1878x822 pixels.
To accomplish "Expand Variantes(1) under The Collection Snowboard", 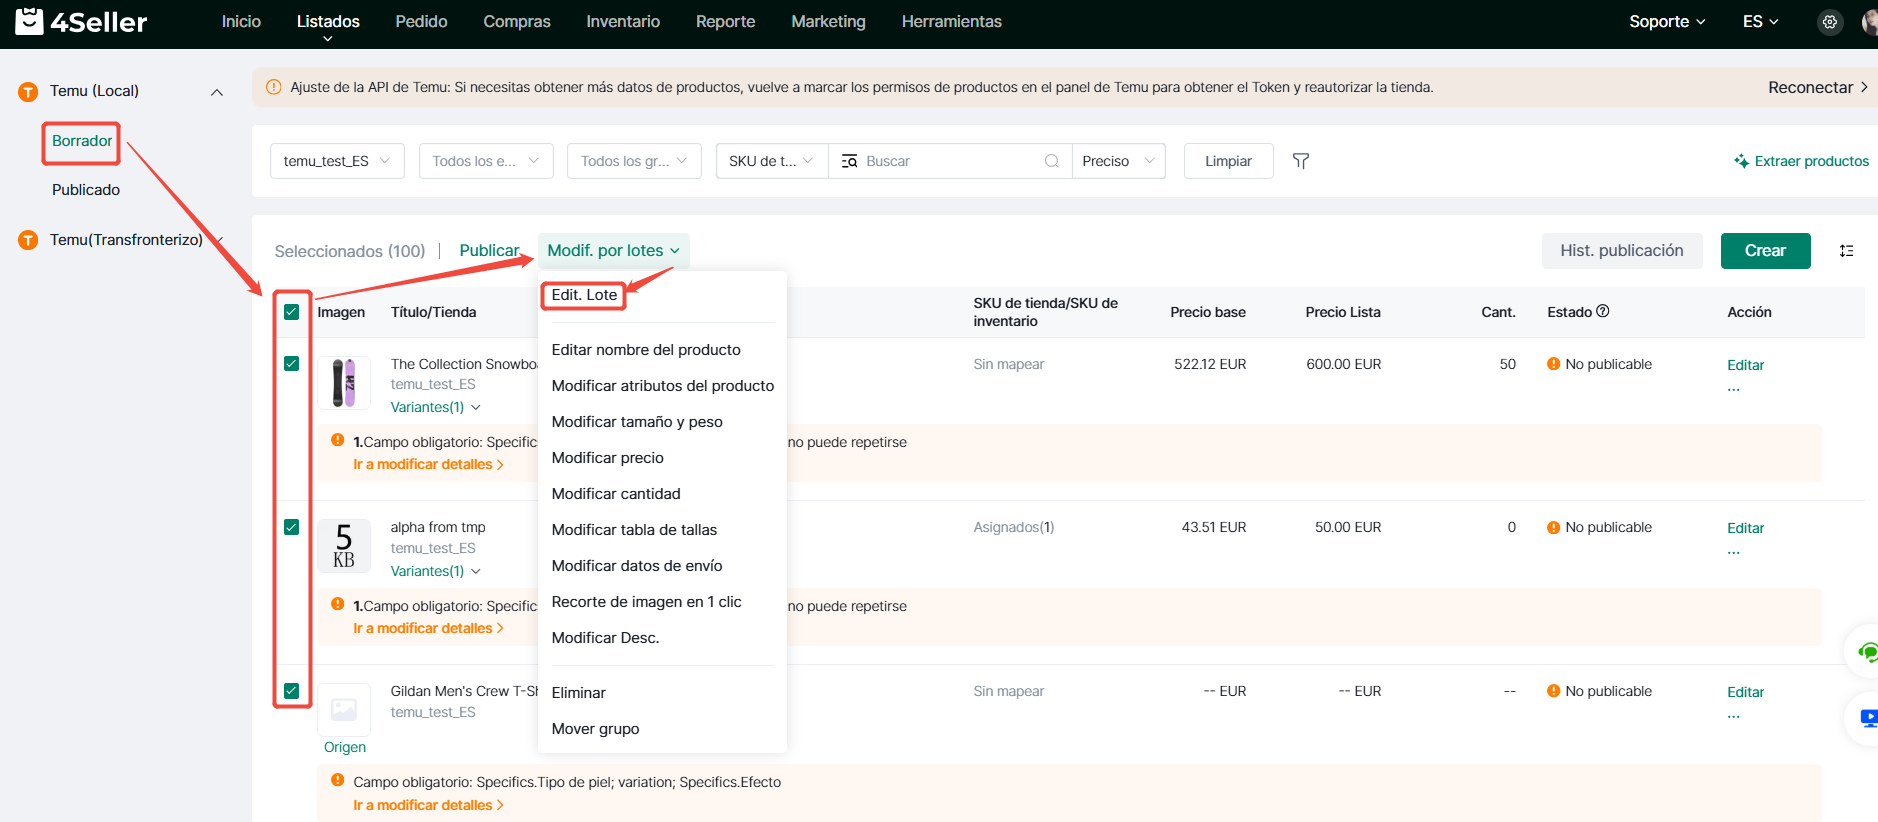I will tap(436, 407).
